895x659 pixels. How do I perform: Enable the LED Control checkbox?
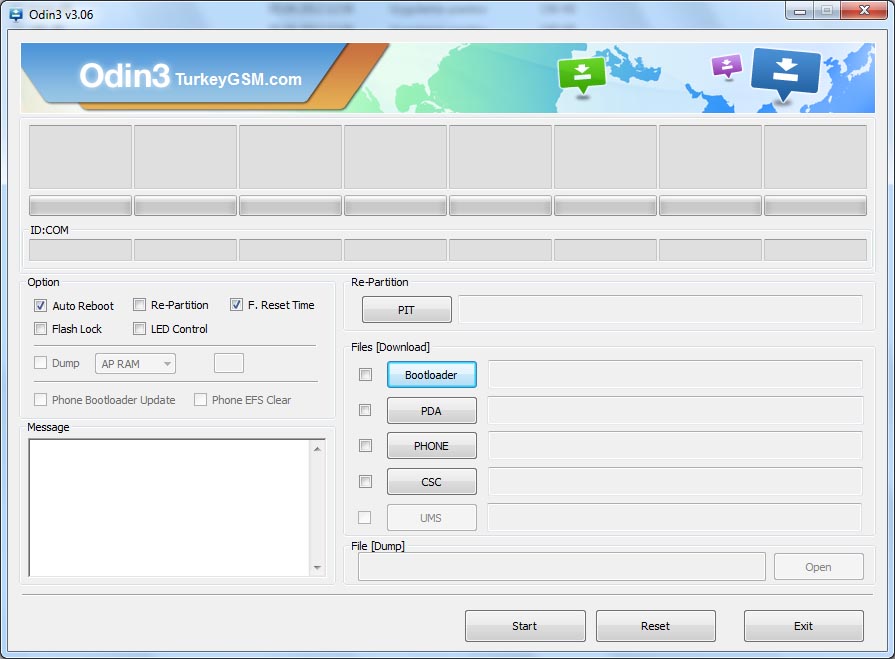(139, 329)
